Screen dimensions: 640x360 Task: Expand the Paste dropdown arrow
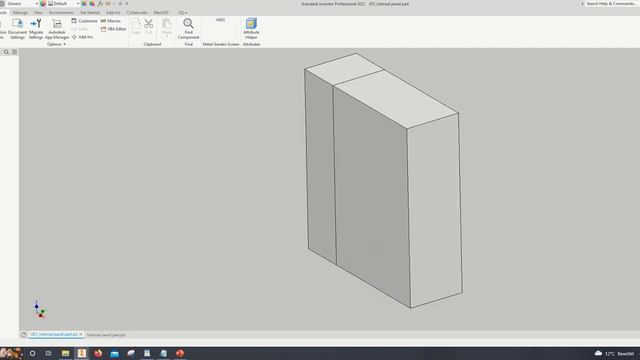point(167,37)
